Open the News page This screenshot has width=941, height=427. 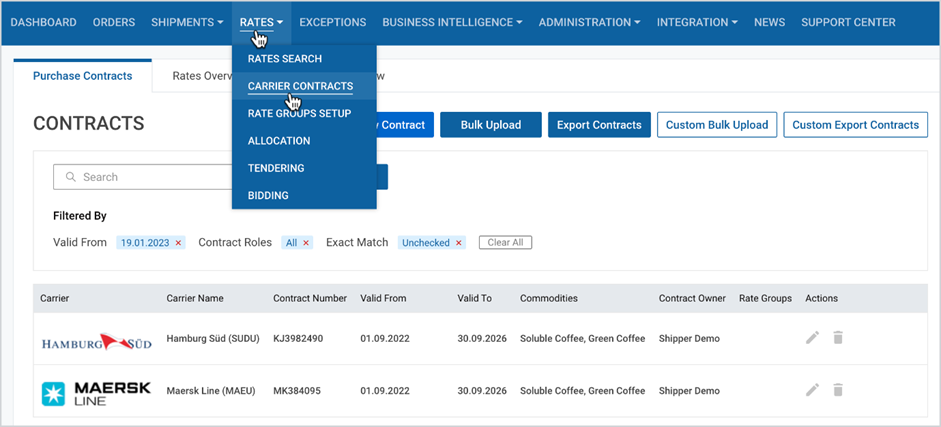pos(769,22)
